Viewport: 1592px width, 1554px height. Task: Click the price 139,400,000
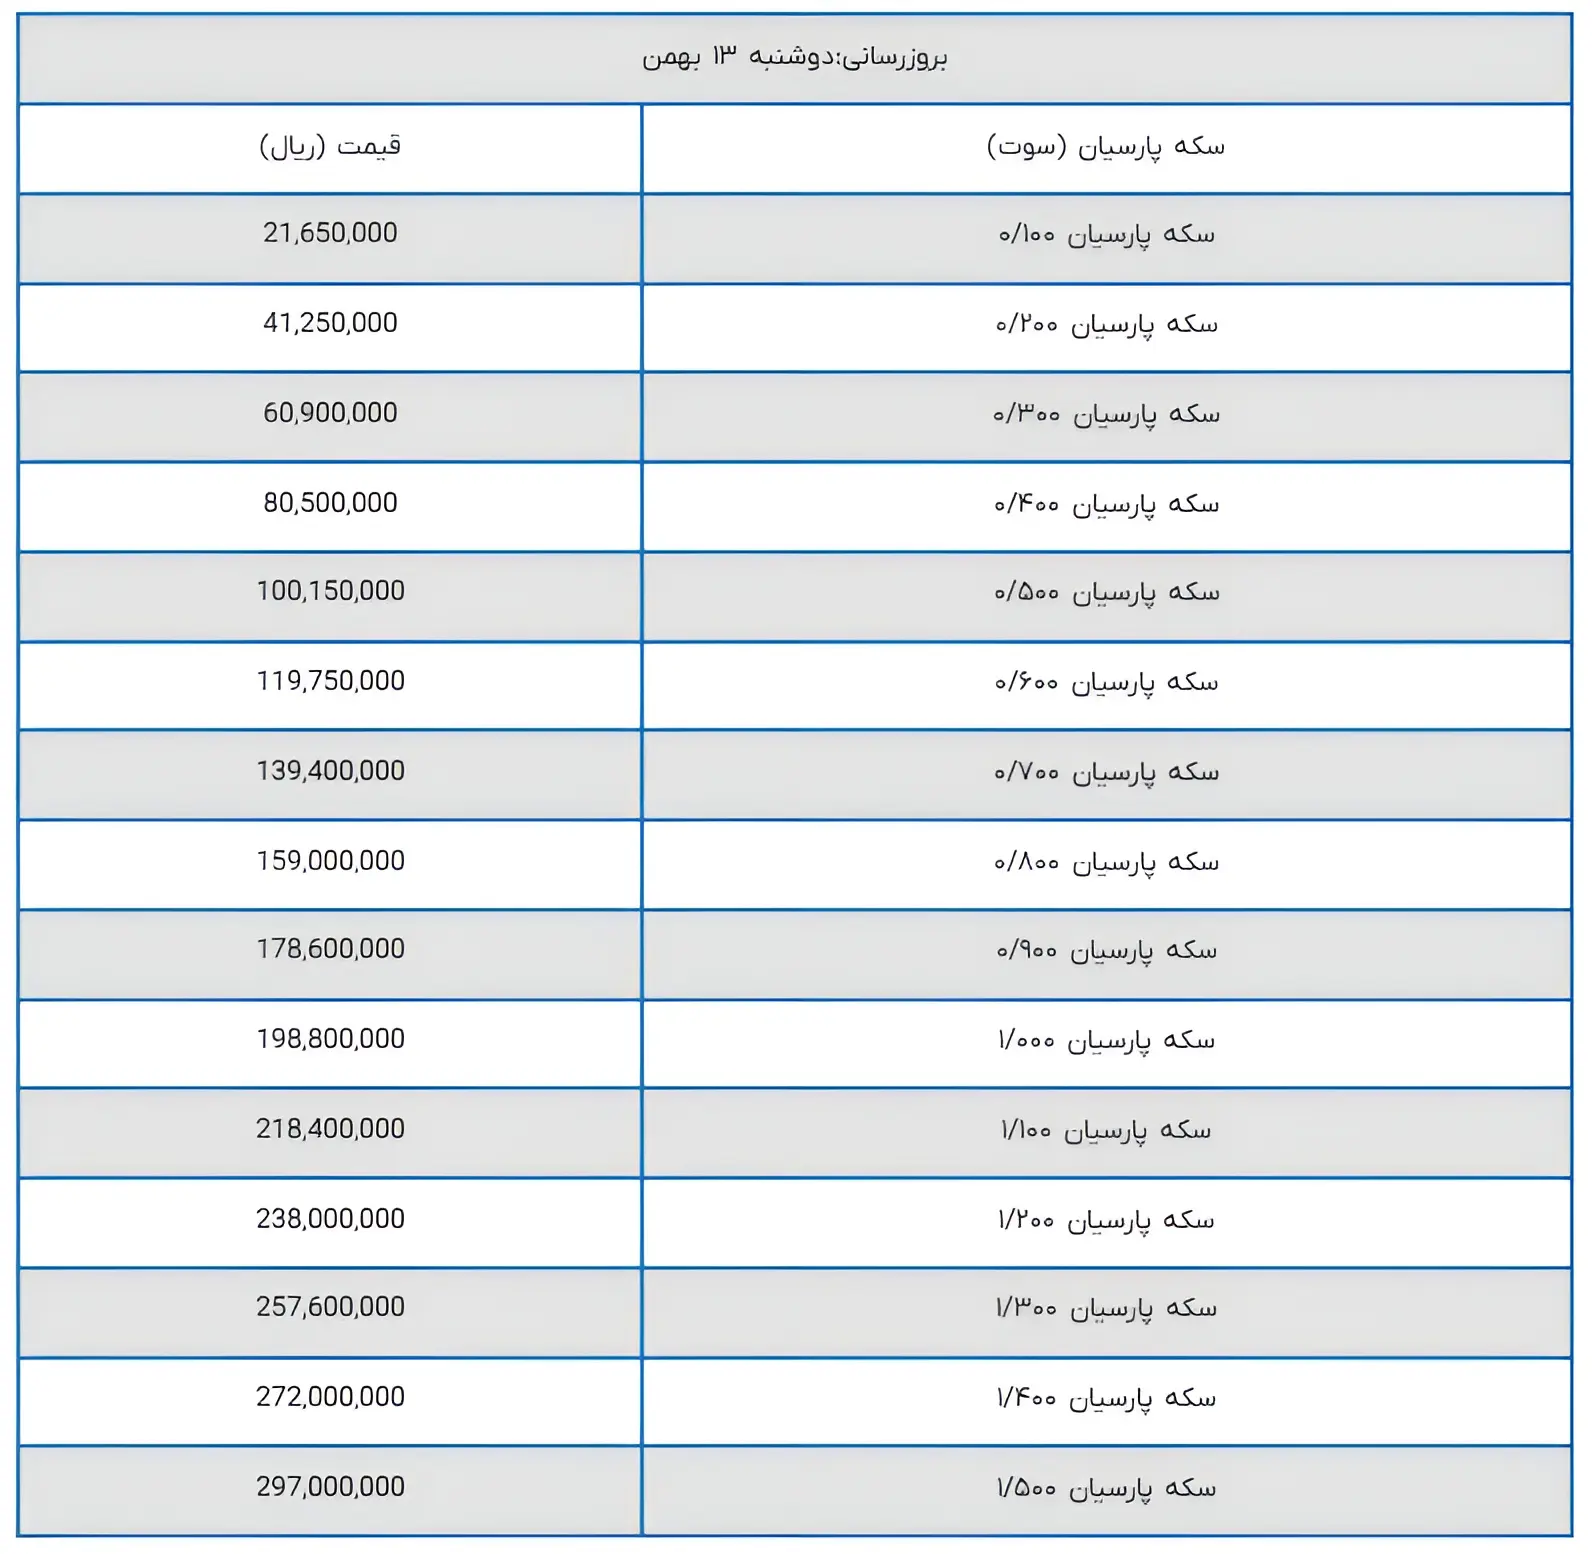point(330,771)
